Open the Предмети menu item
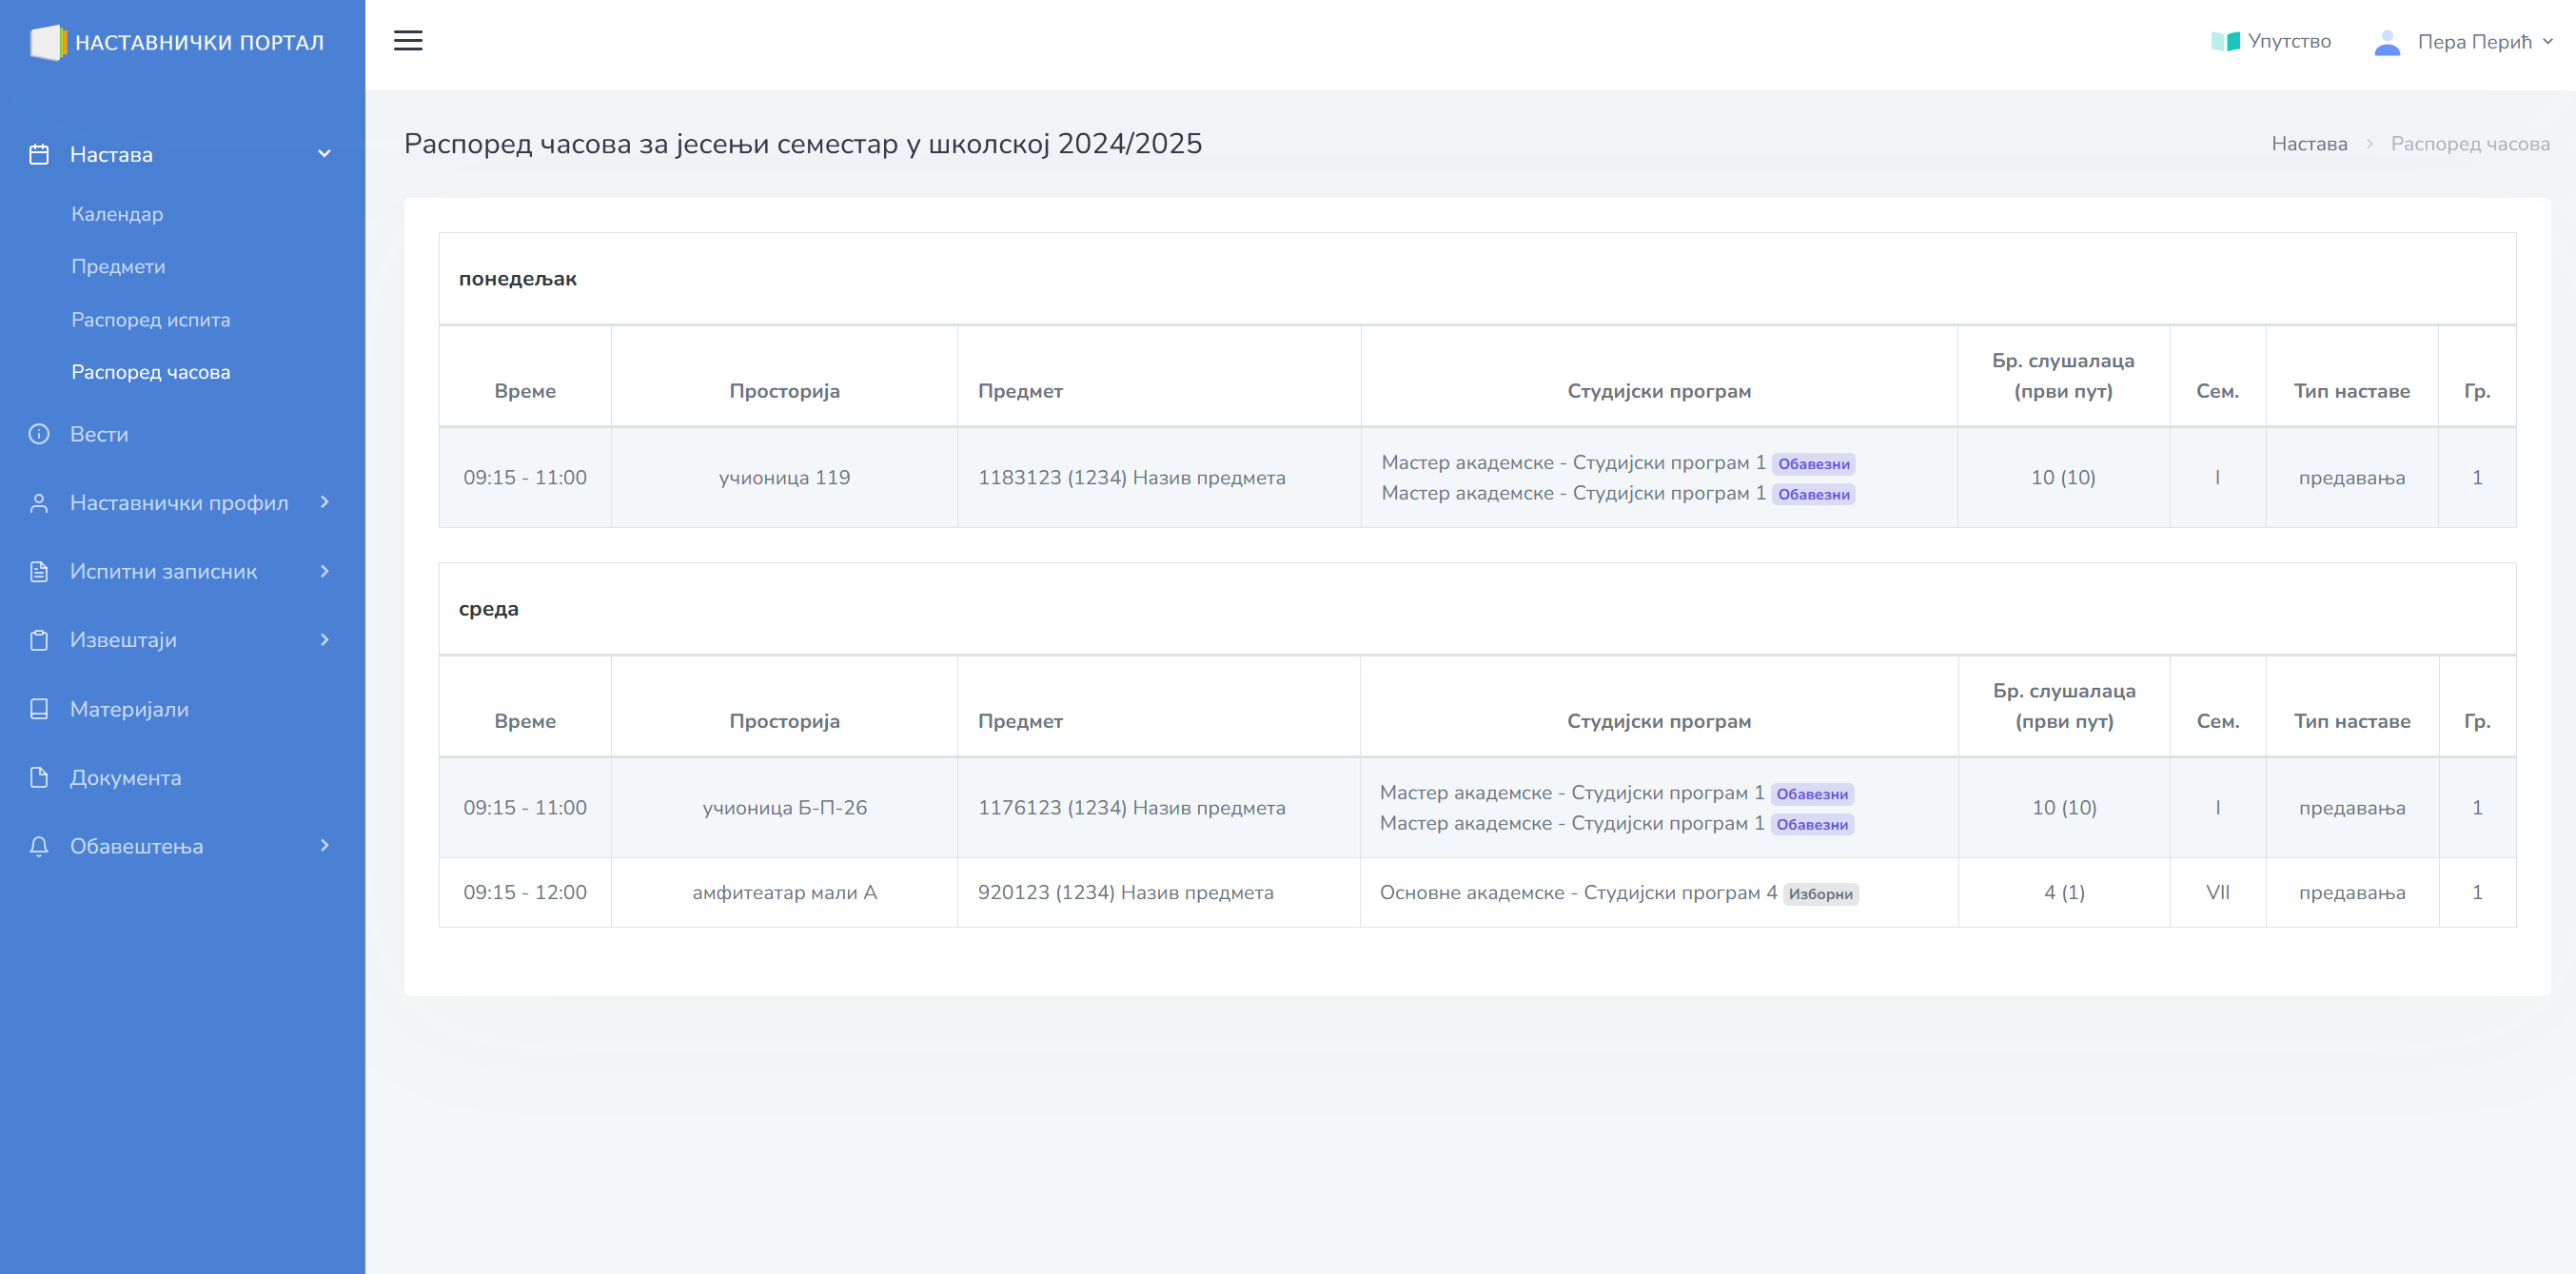Screen dimensions: 2576x1274 [118, 267]
